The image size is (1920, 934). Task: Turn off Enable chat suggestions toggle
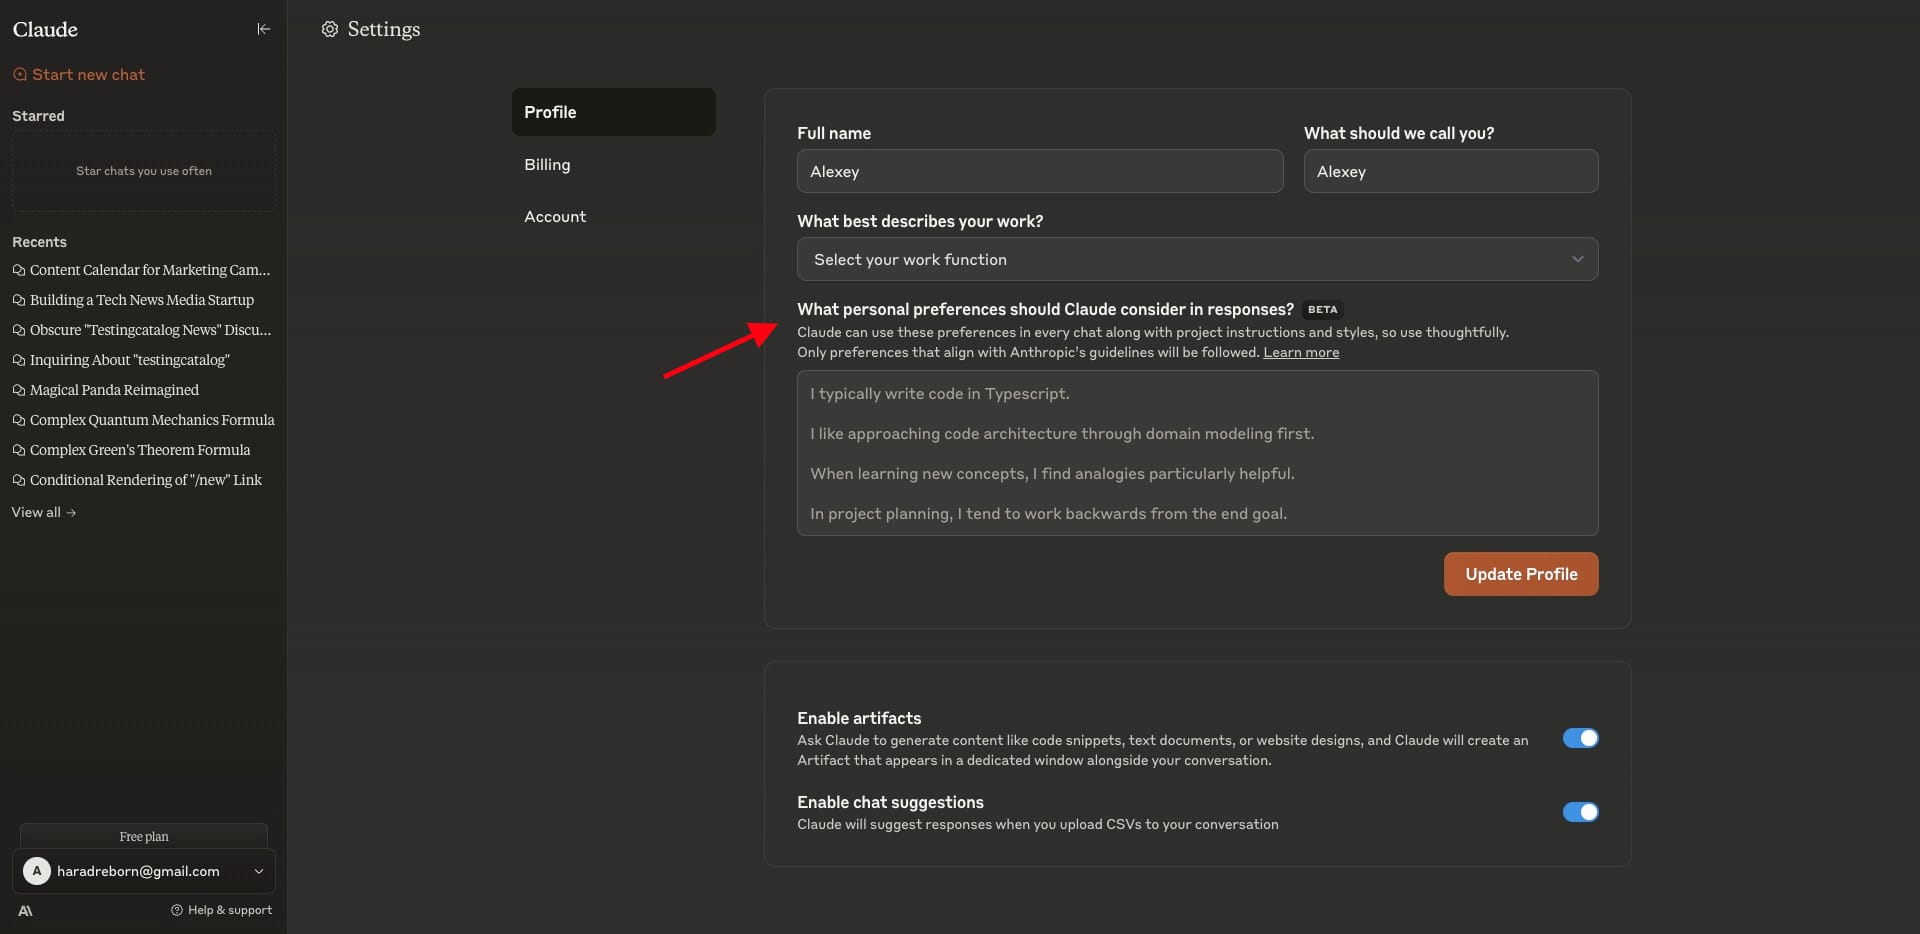point(1580,812)
